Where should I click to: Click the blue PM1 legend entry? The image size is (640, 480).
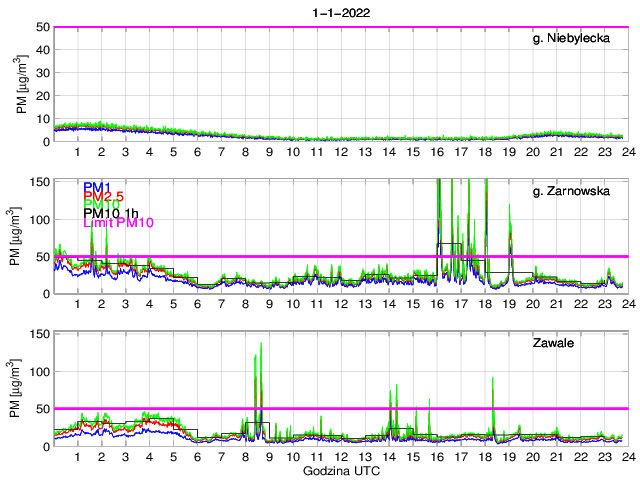97,187
